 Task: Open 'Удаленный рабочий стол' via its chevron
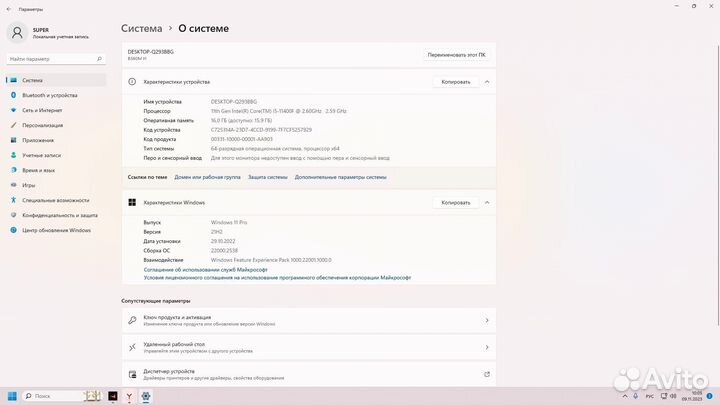click(487, 347)
